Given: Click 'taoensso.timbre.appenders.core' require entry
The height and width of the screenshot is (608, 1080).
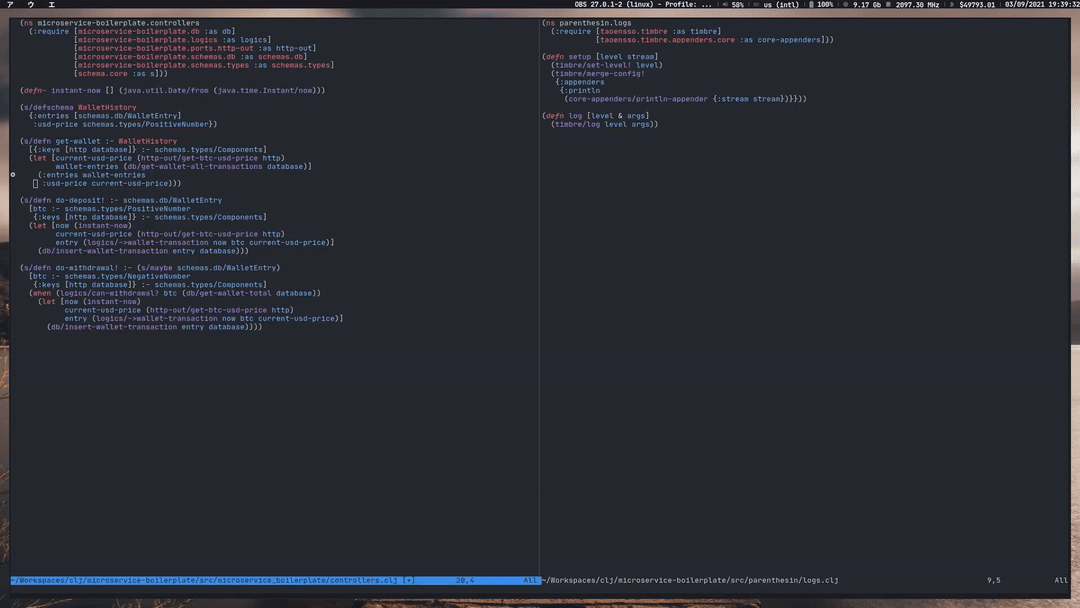Looking at the screenshot, I should (667, 40).
